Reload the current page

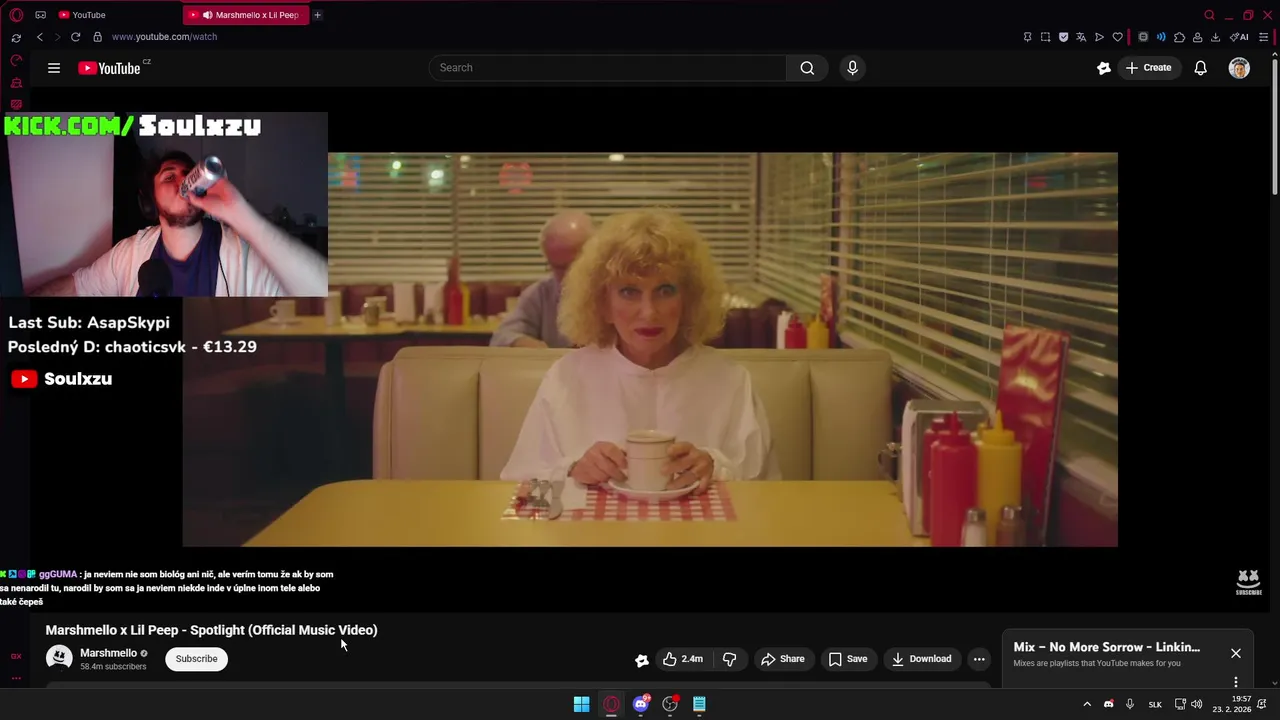click(75, 37)
